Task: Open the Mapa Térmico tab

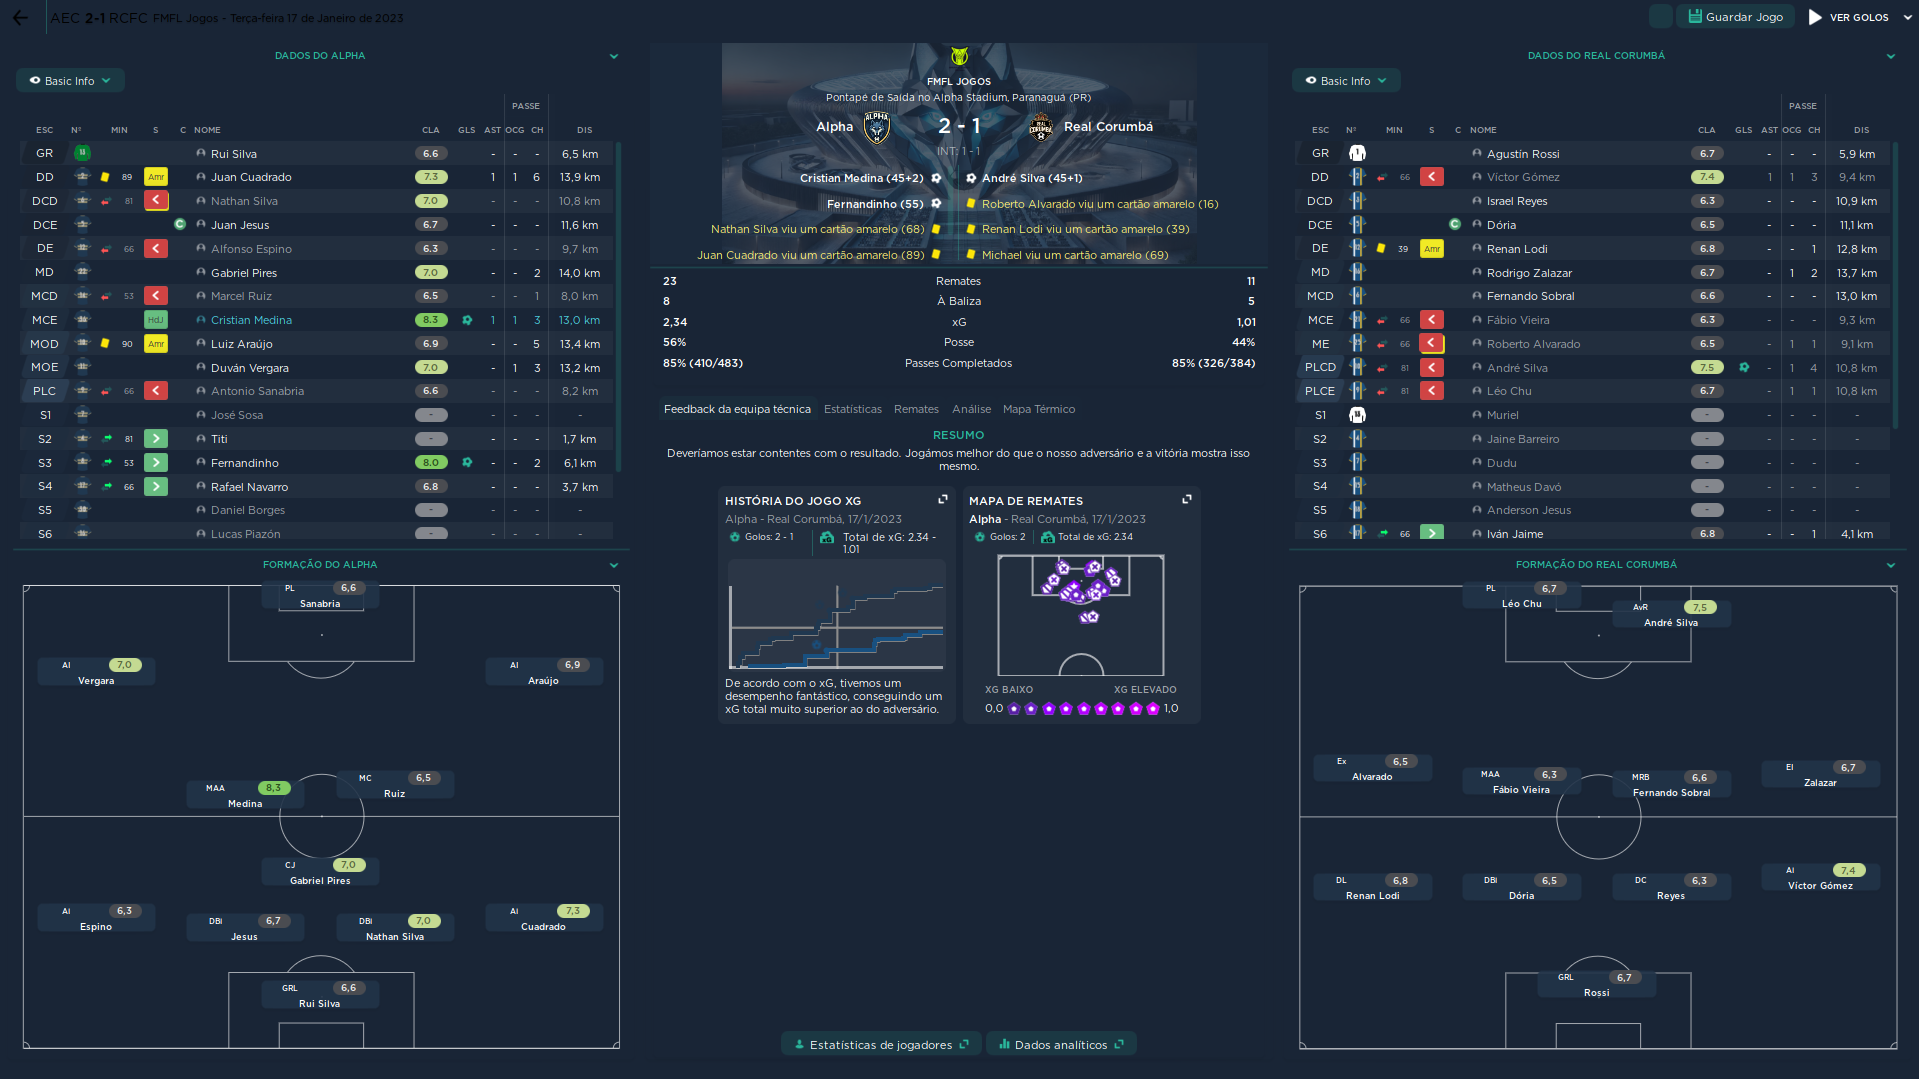Action: pos(1038,409)
